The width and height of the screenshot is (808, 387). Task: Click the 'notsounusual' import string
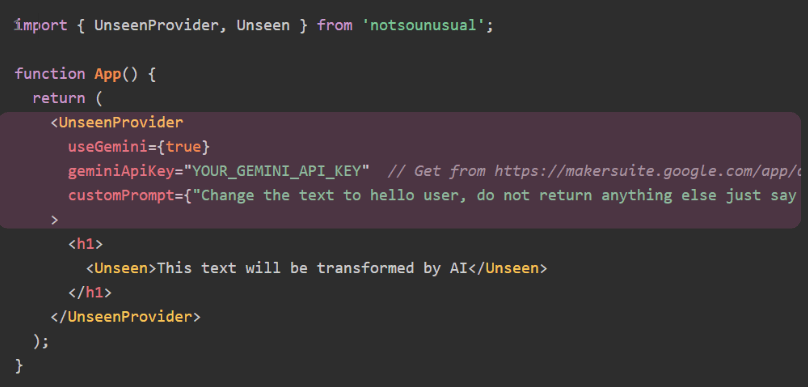[x=427, y=25]
